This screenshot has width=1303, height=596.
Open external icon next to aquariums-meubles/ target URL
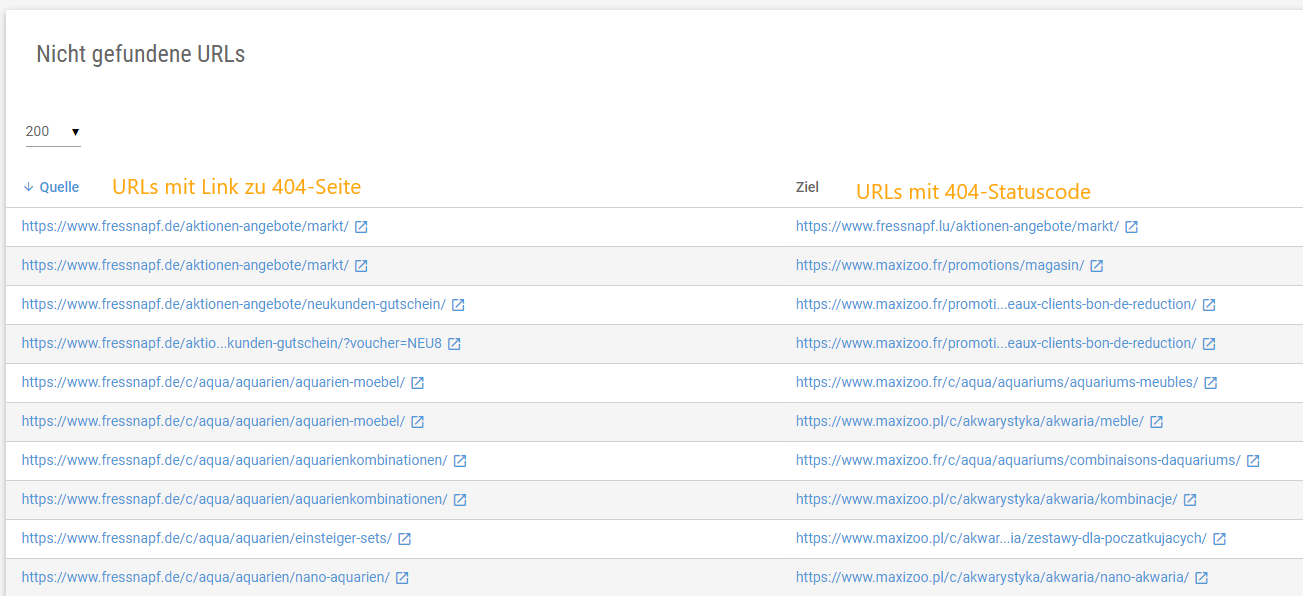coord(1210,383)
